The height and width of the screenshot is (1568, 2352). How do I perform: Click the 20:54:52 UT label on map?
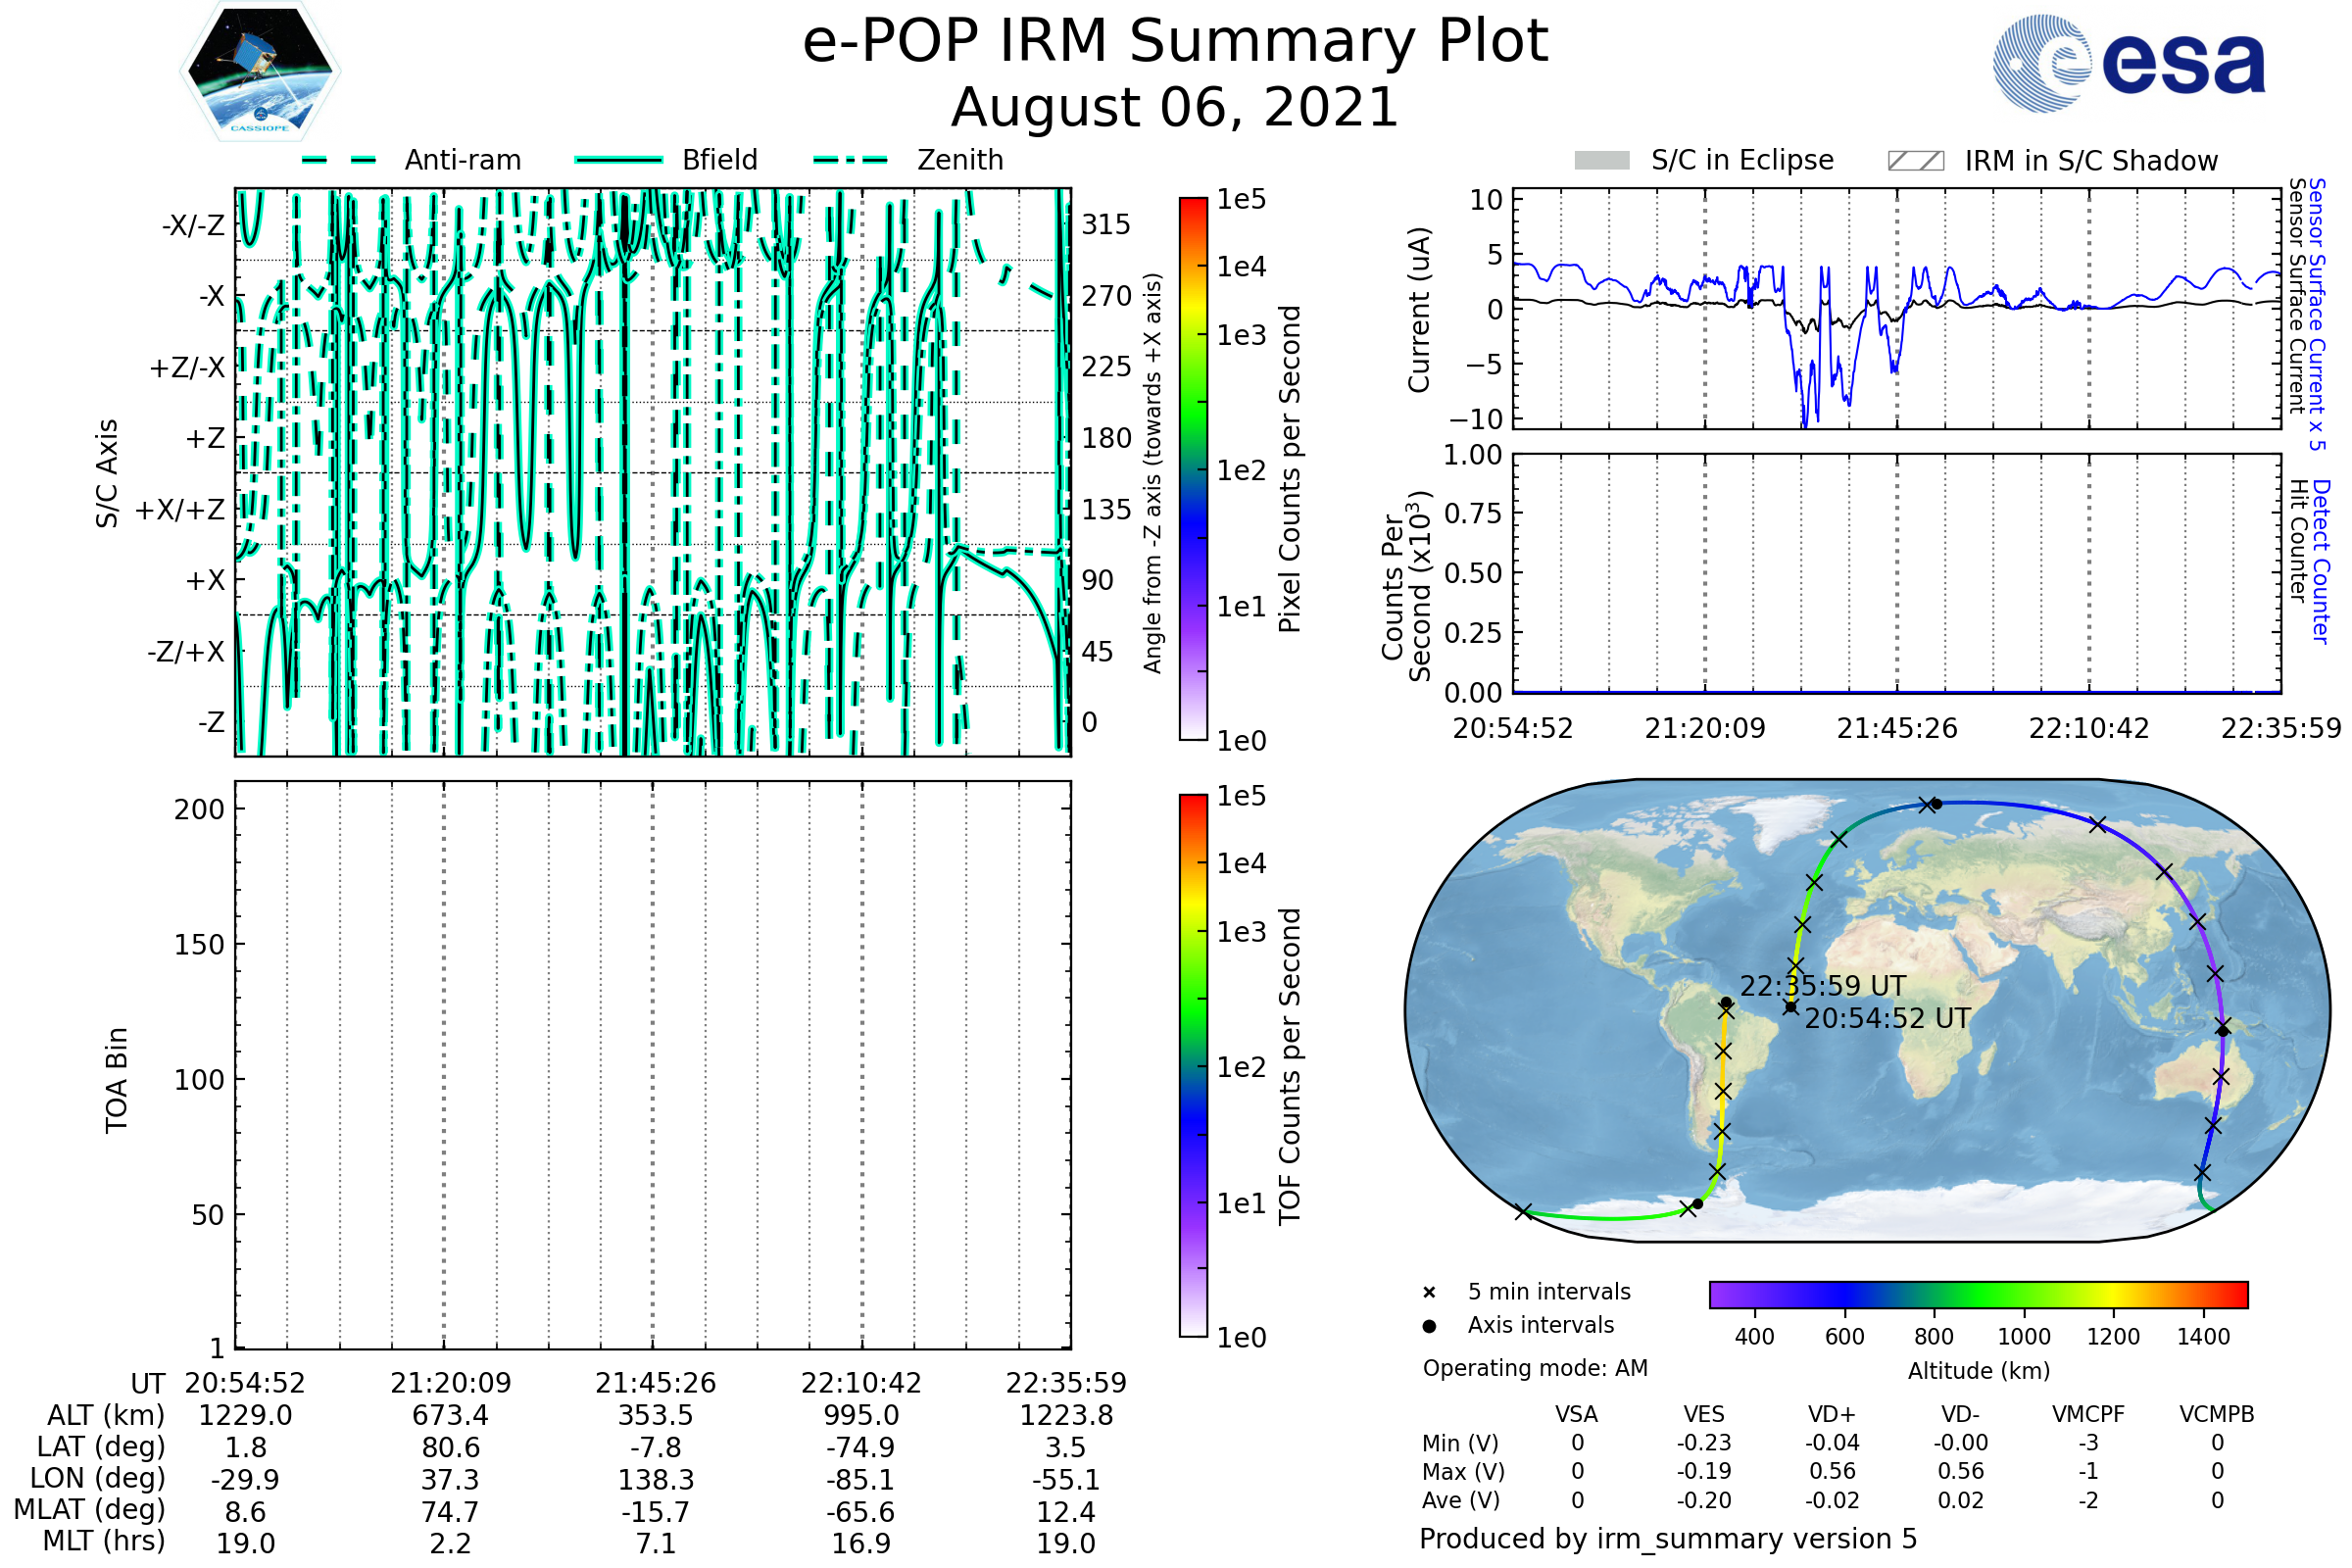[x=1887, y=1019]
